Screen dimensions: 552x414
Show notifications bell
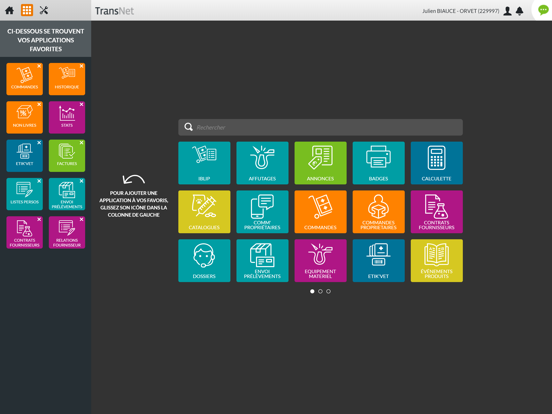pyautogui.click(x=520, y=11)
